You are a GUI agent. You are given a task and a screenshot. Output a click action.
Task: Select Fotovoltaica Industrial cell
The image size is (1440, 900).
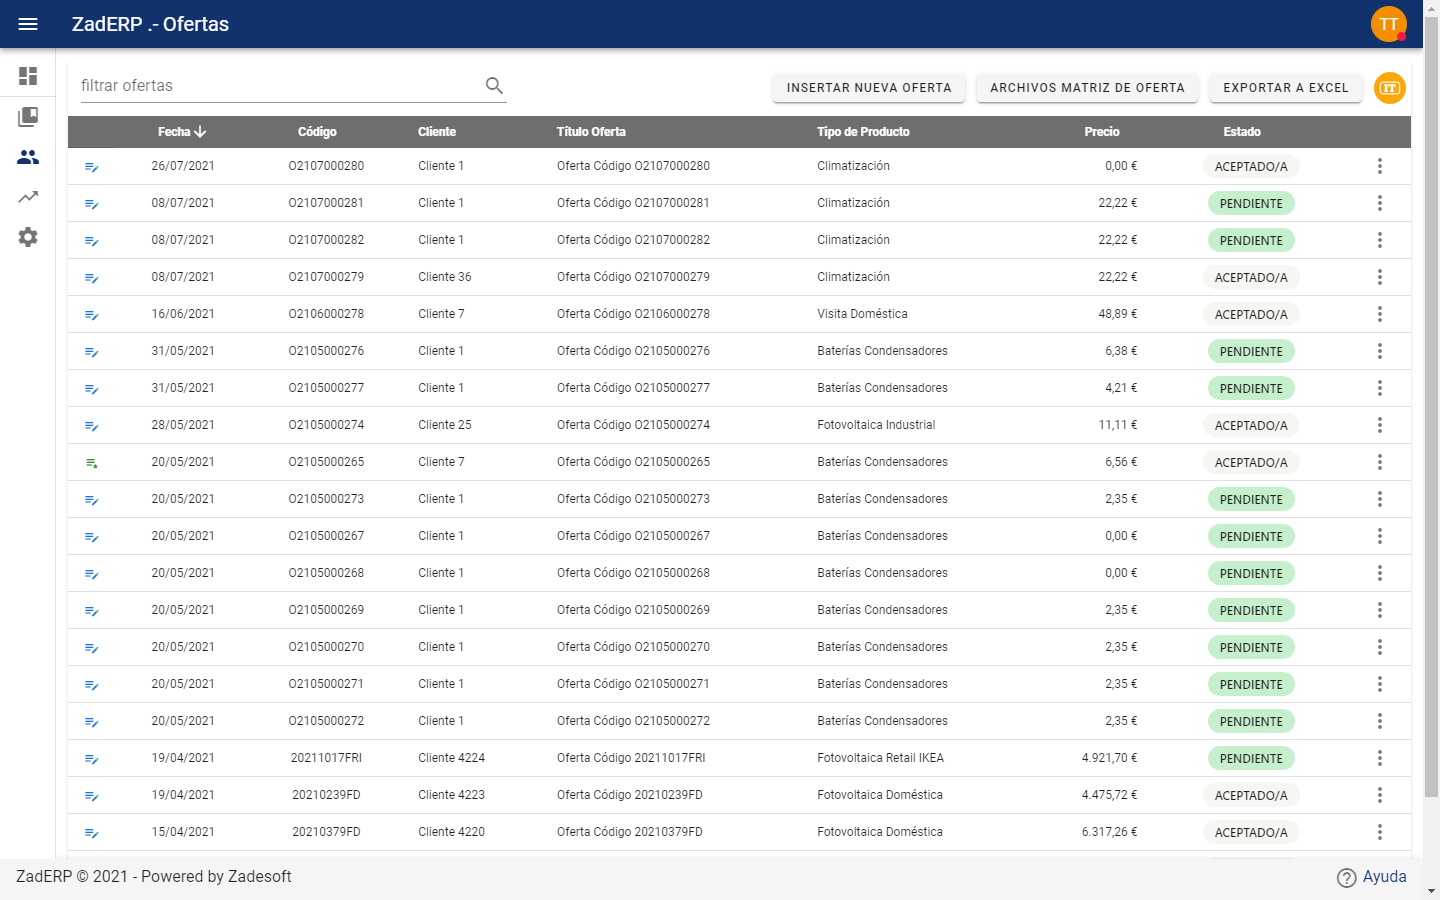pos(876,425)
